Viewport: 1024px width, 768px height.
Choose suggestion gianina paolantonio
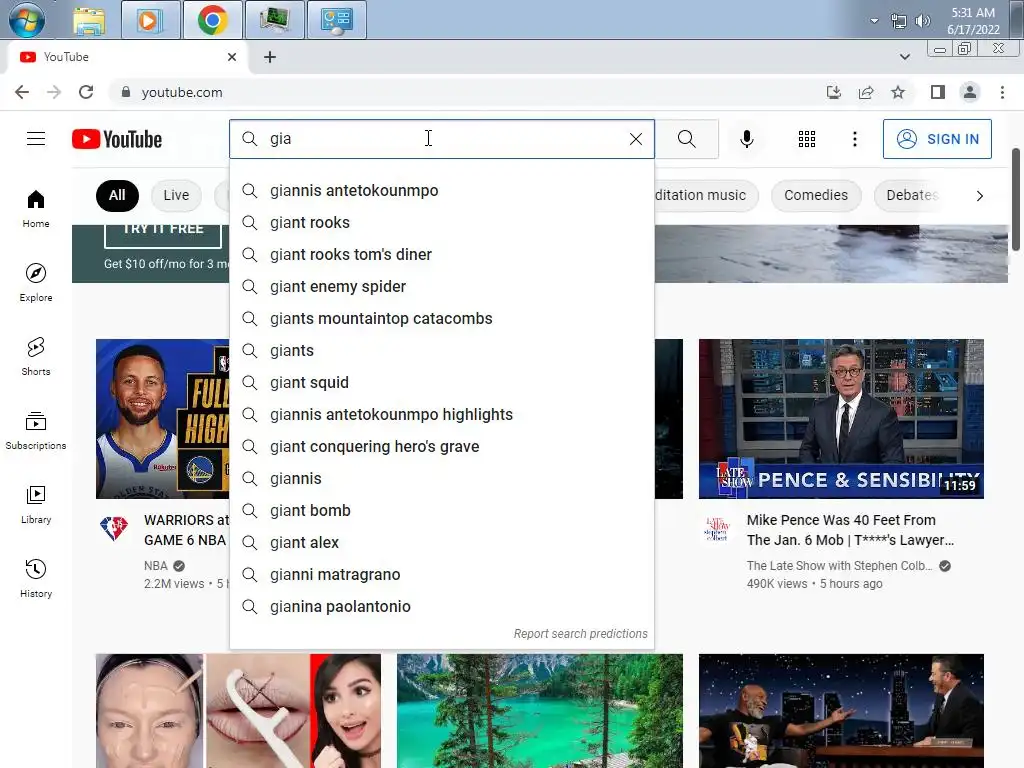point(441,607)
